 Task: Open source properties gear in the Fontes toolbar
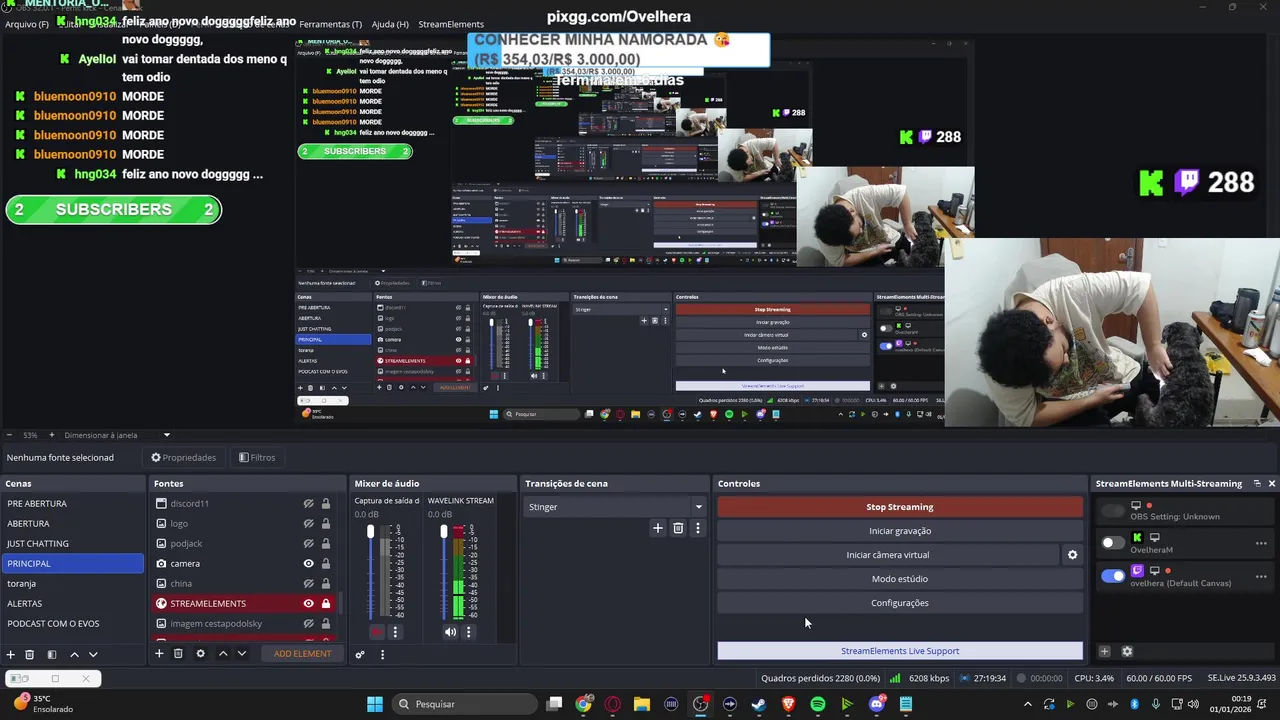point(200,653)
